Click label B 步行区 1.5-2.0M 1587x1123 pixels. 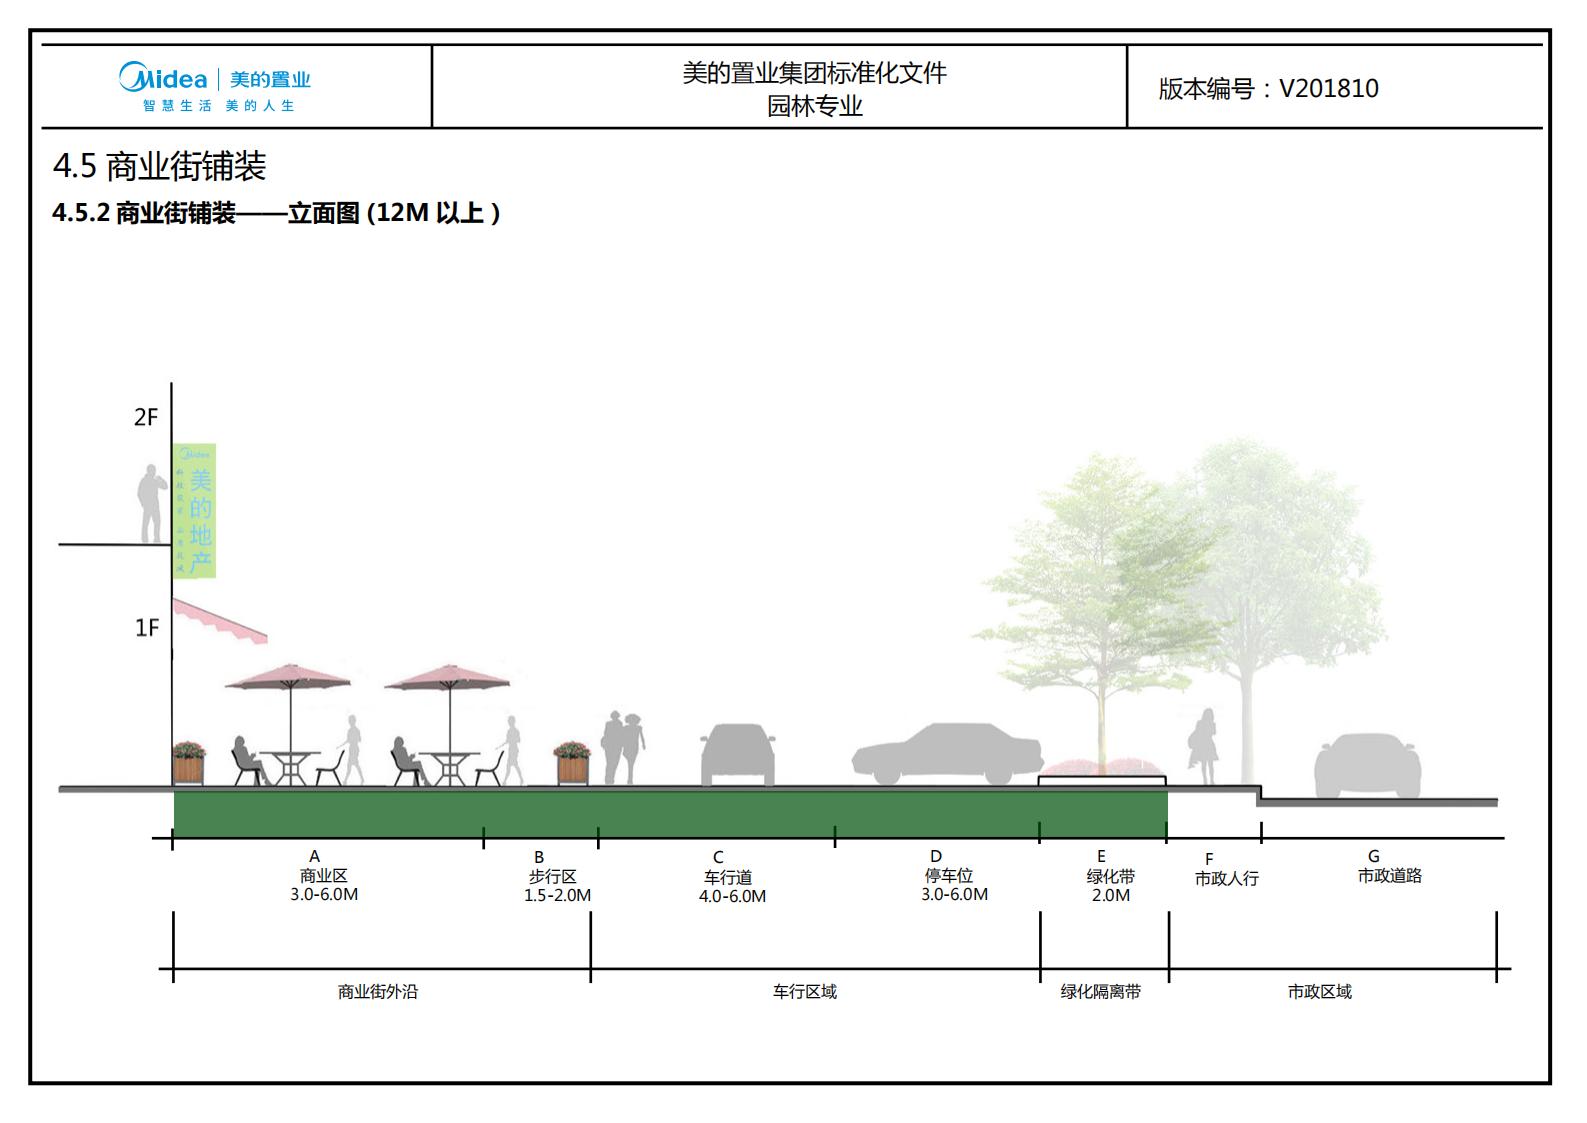point(557,876)
